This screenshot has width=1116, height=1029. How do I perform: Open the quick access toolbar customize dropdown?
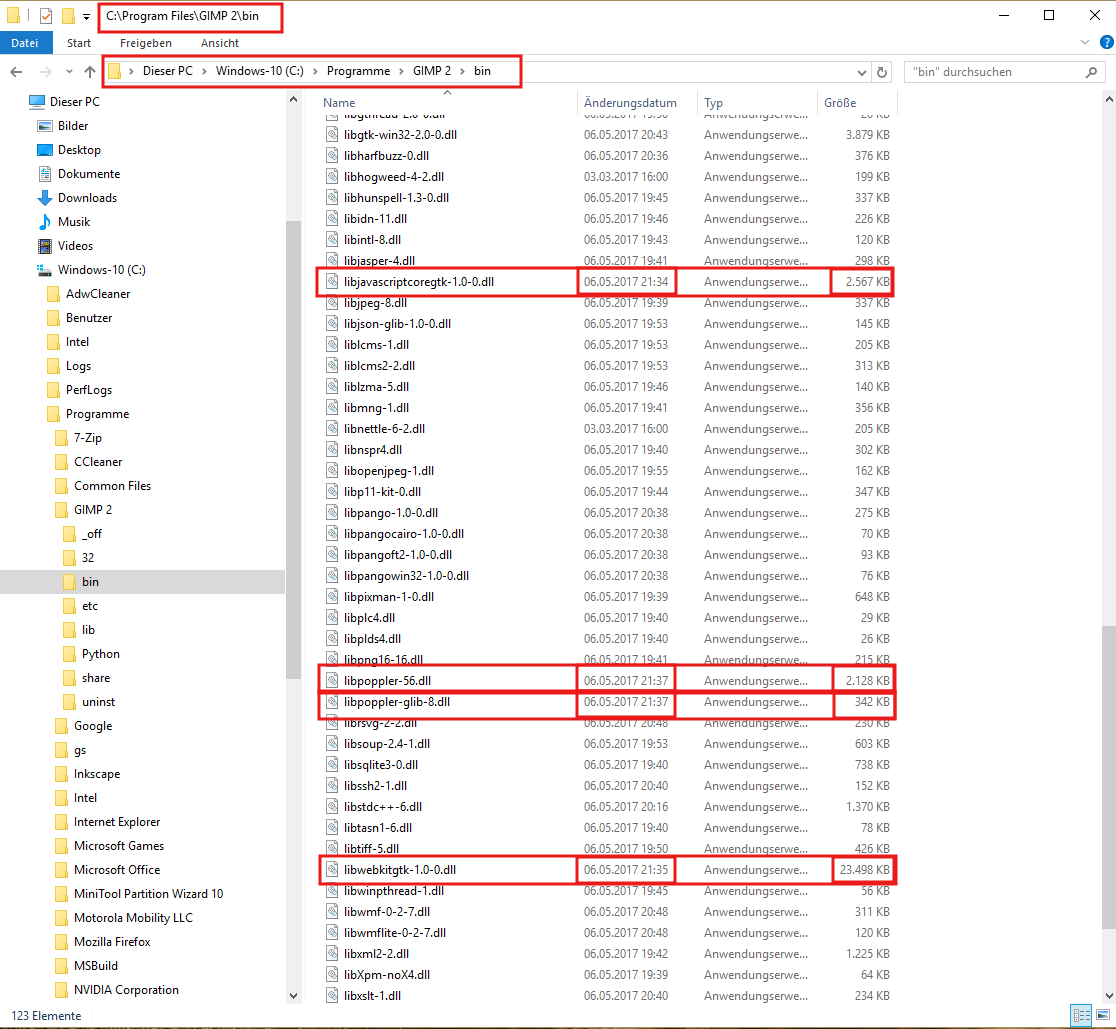[86, 16]
